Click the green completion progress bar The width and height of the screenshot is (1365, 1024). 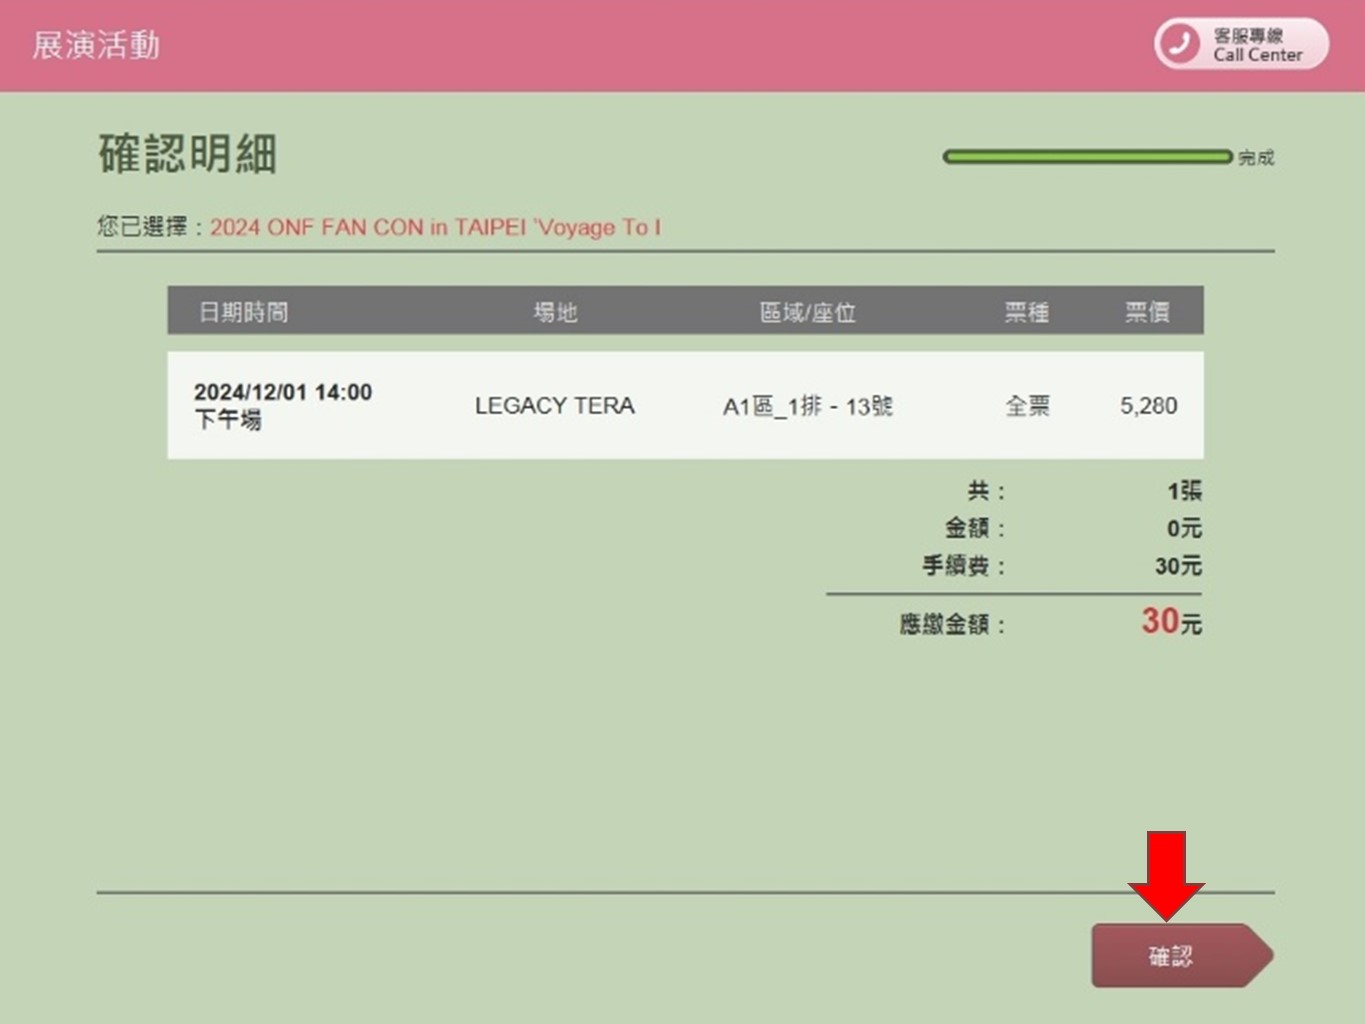(x=1087, y=157)
